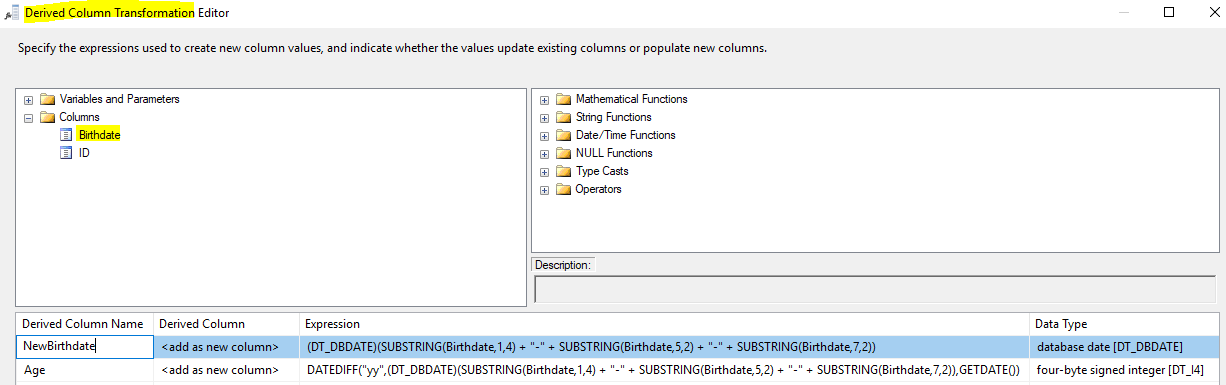Click the Birthdate column icon
Image resolution: width=1226 pixels, height=385 pixels.
66,135
